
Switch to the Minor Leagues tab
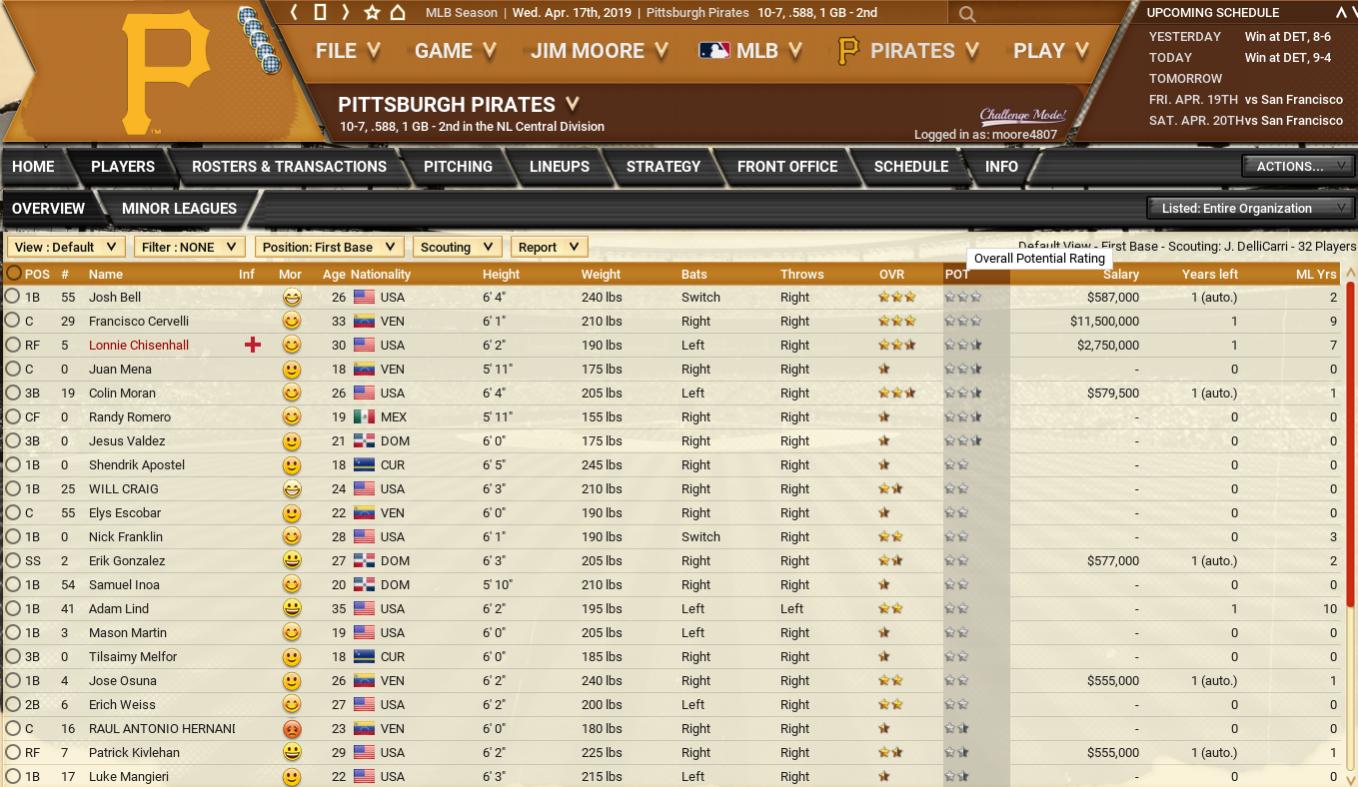point(179,209)
